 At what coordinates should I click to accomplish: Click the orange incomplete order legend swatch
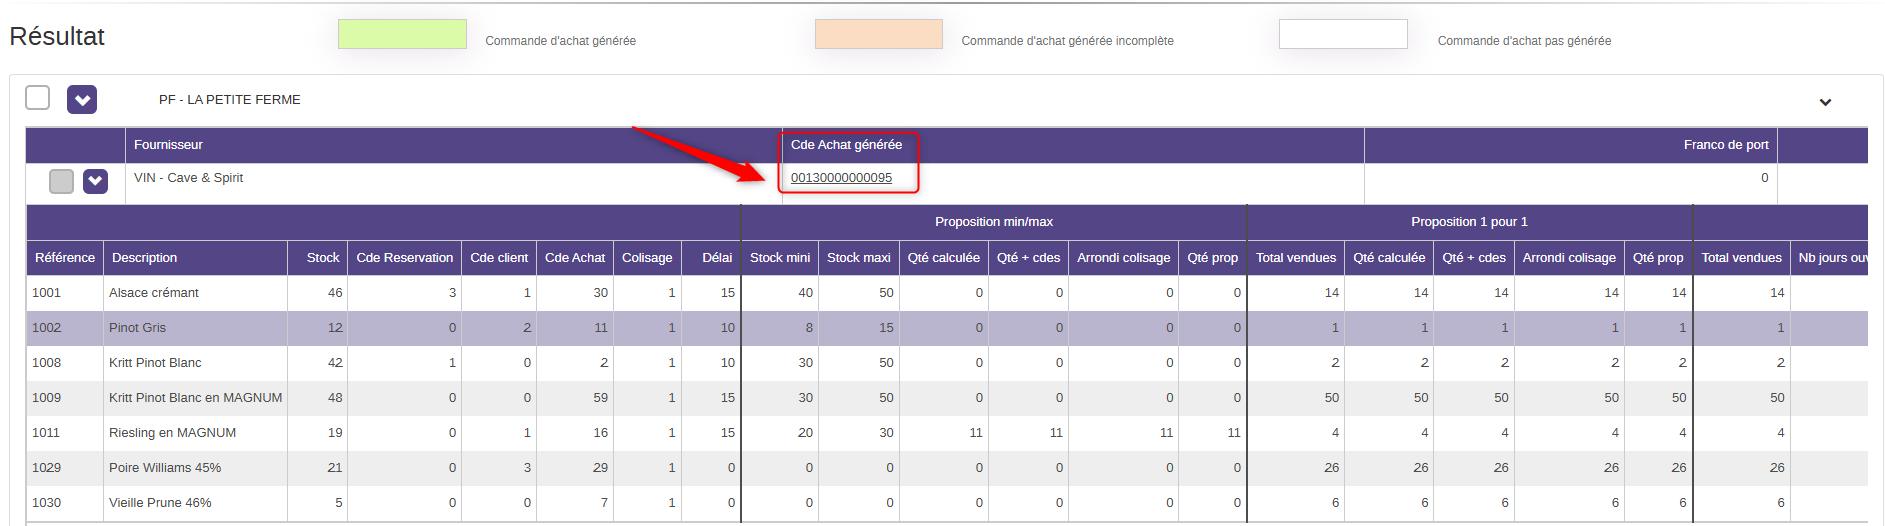pyautogui.click(x=878, y=34)
